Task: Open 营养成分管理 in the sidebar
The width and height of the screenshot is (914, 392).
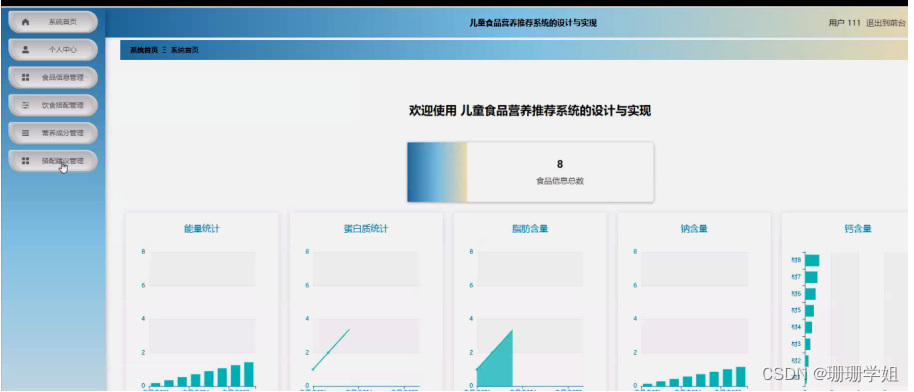Action: (x=52, y=133)
